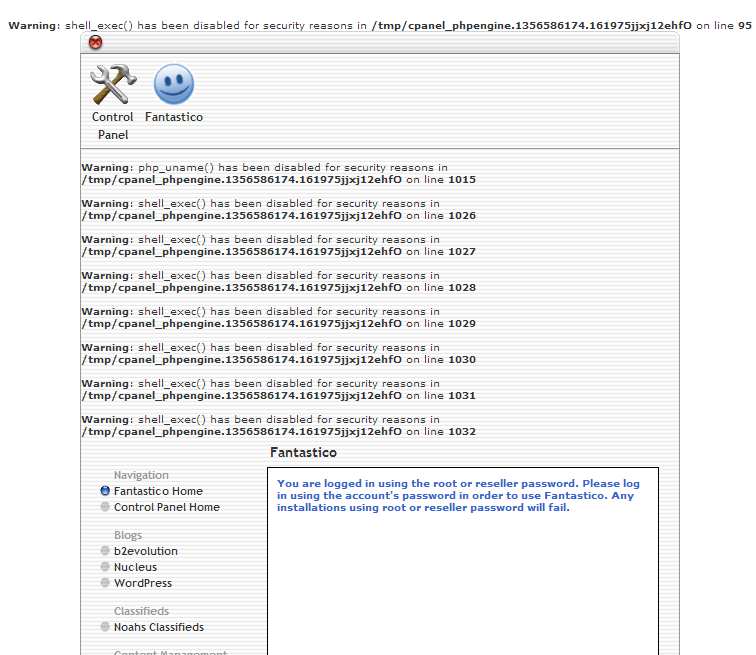
Task: Click the blue root or reseller password notice
Action: [458, 495]
